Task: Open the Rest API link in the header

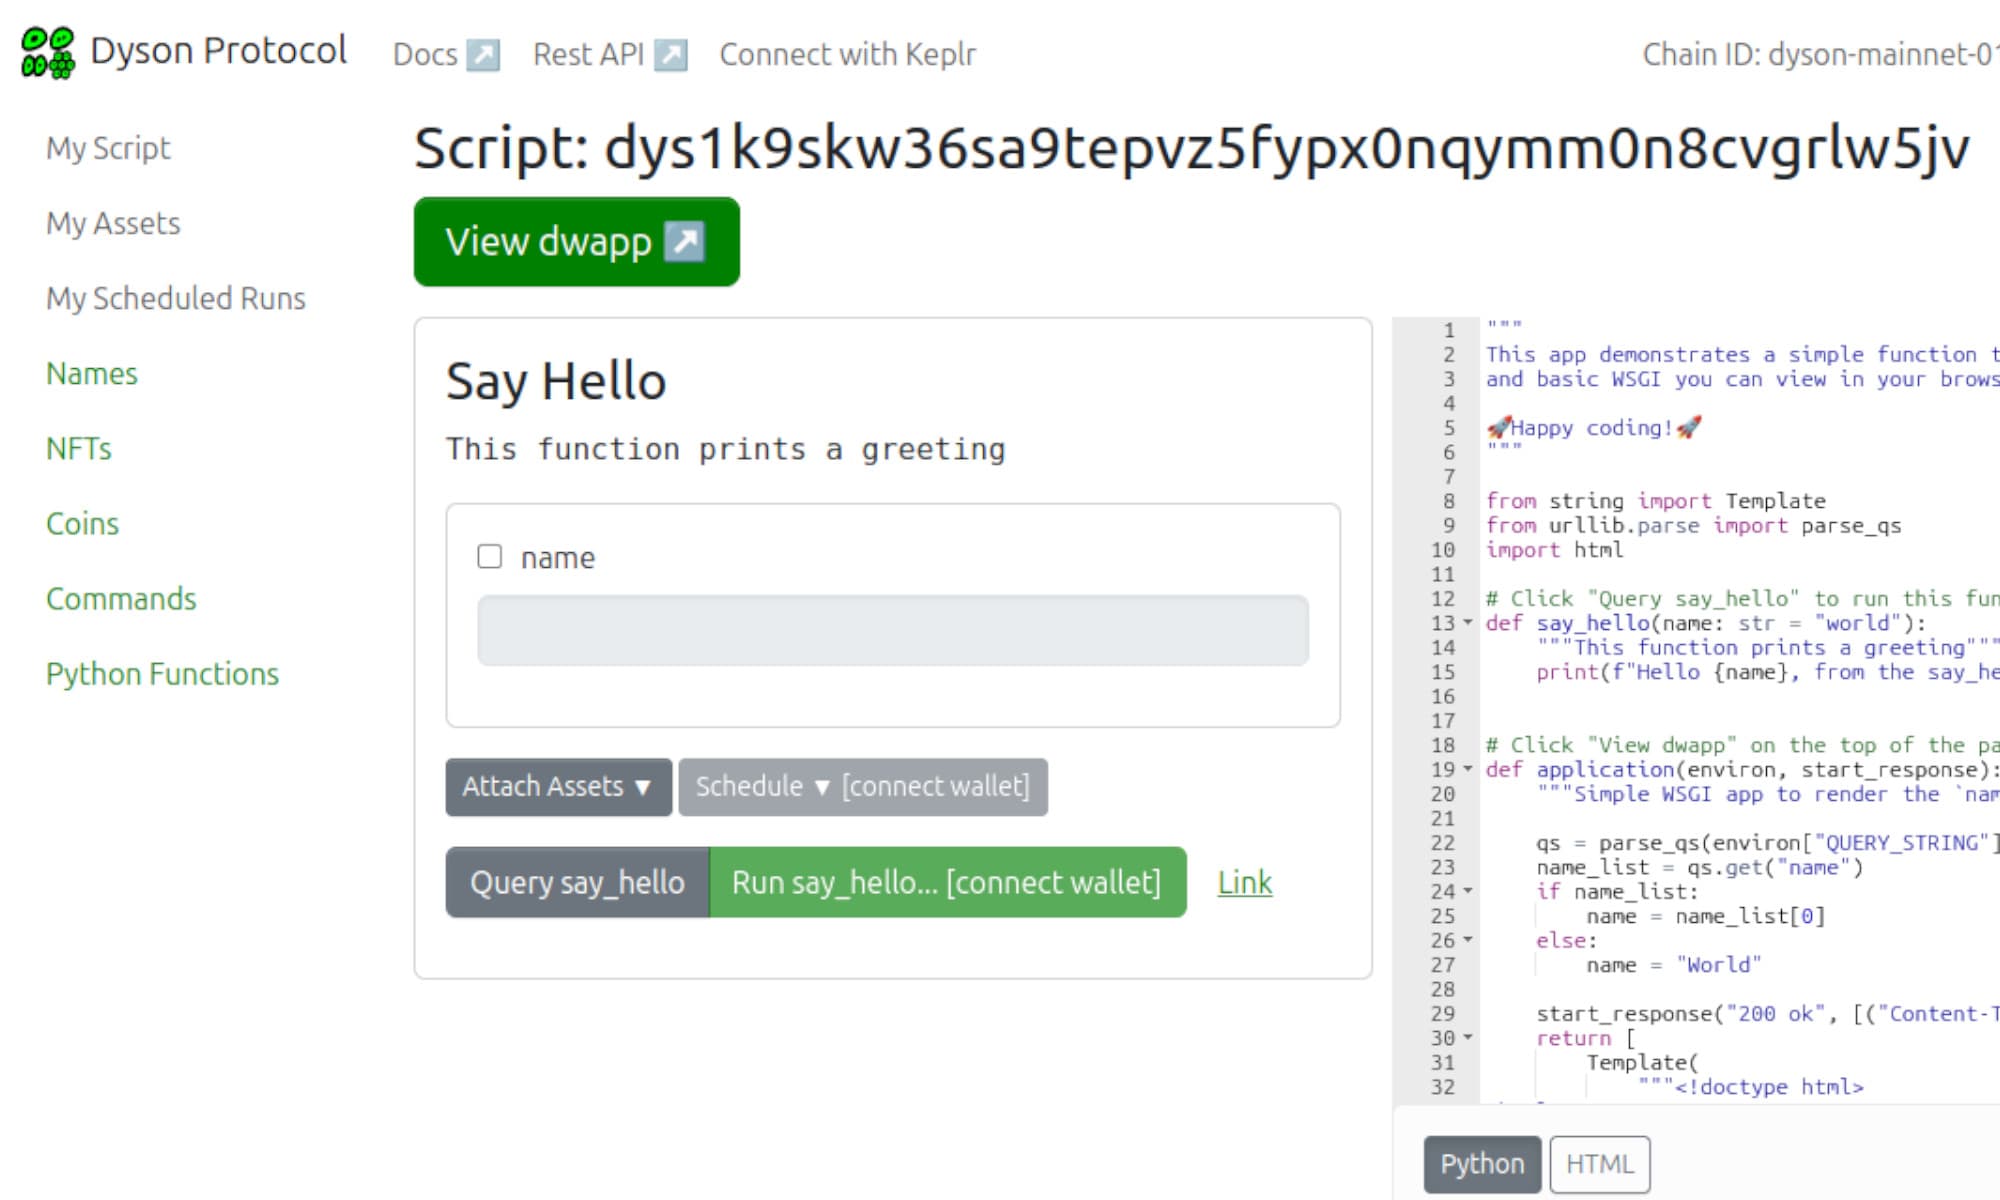Action: click(x=610, y=54)
